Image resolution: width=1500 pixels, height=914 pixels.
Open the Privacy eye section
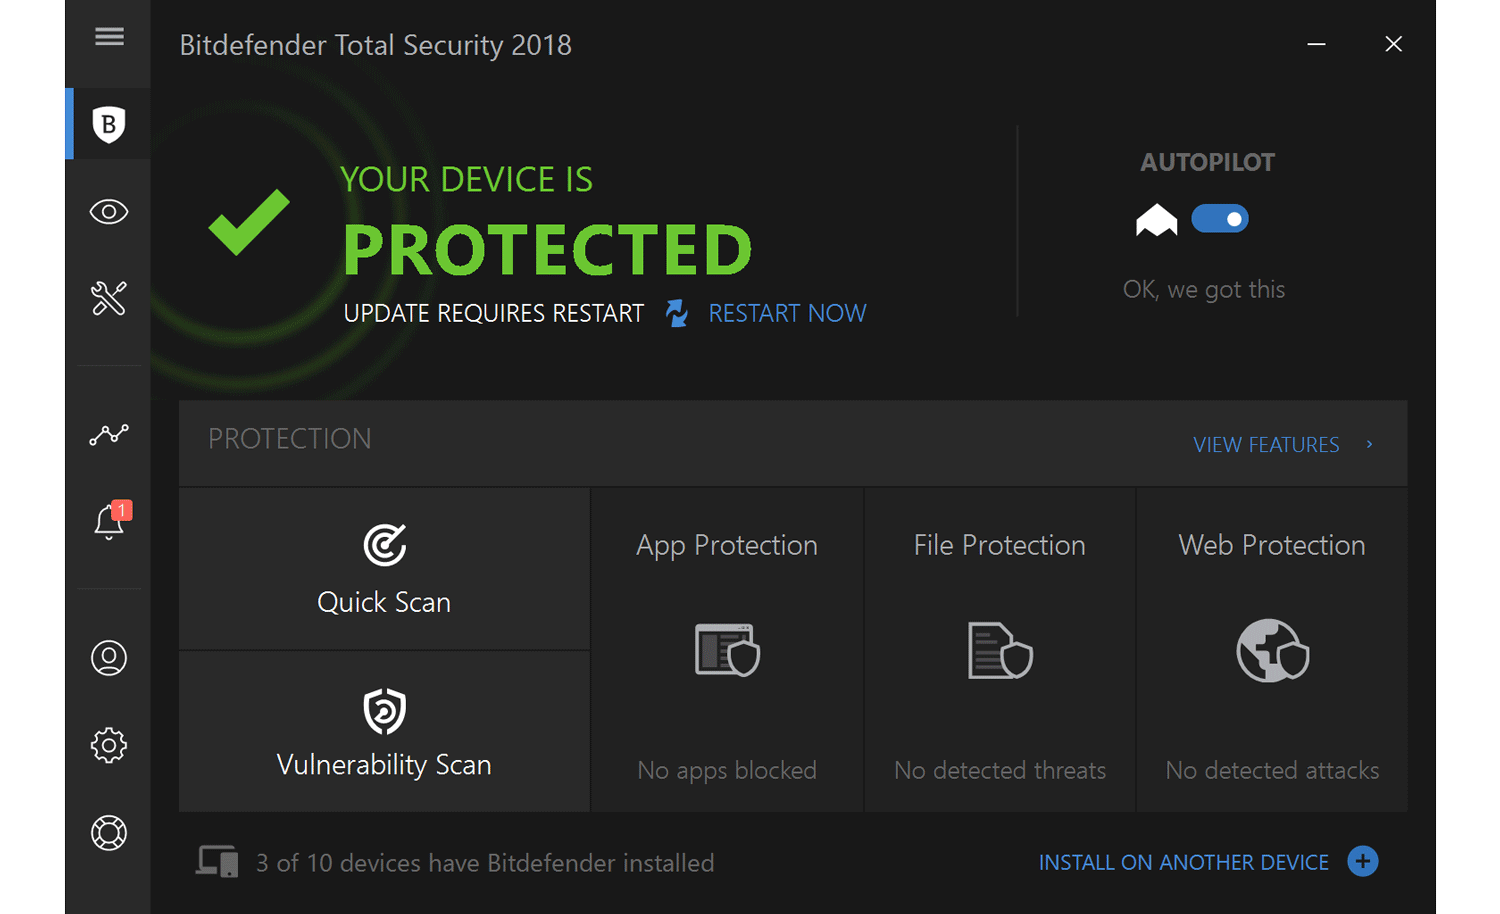[109, 212]
